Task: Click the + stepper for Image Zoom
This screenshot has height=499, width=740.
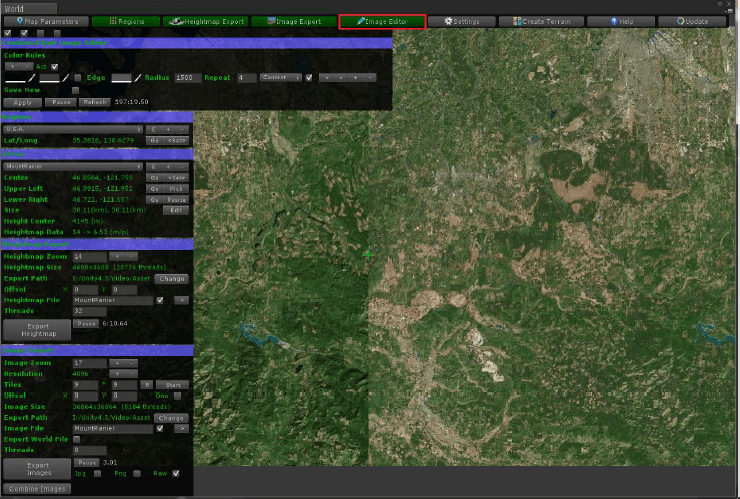Action: click(117, 363)
